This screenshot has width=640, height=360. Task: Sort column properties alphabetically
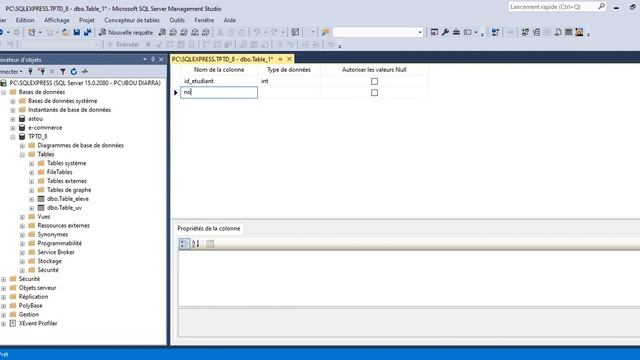pyautogui.click(x=196, y=244)
